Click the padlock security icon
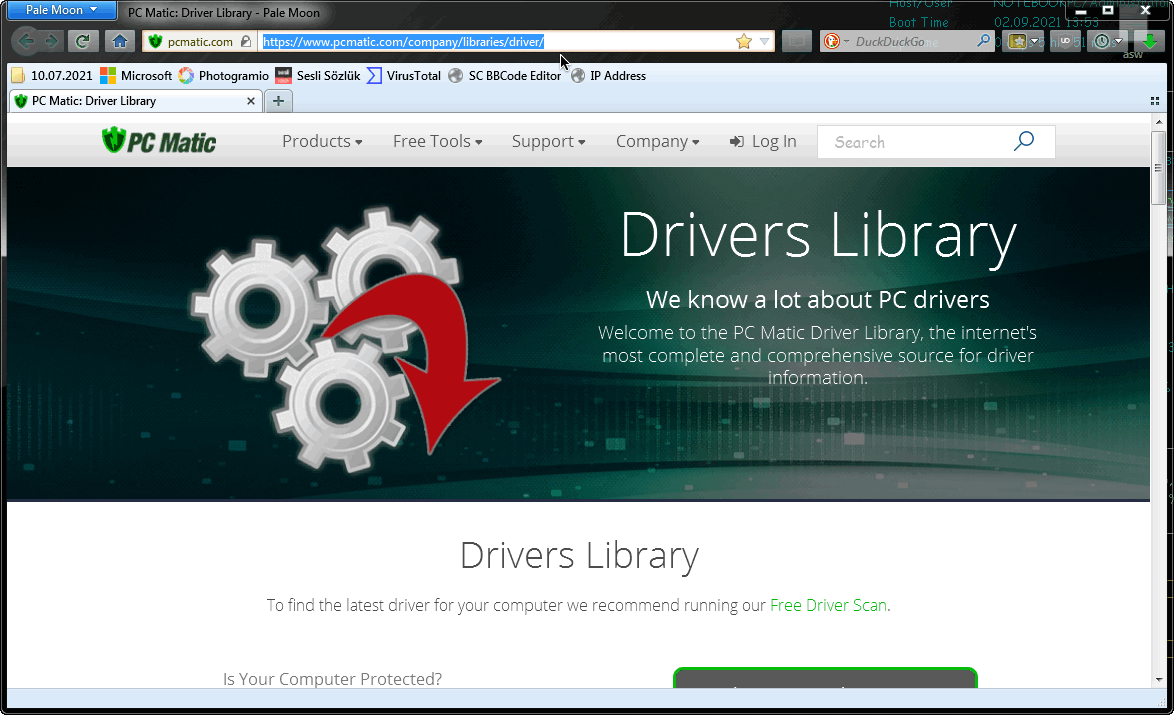The image size is (1174, 715). pos(246,41)
